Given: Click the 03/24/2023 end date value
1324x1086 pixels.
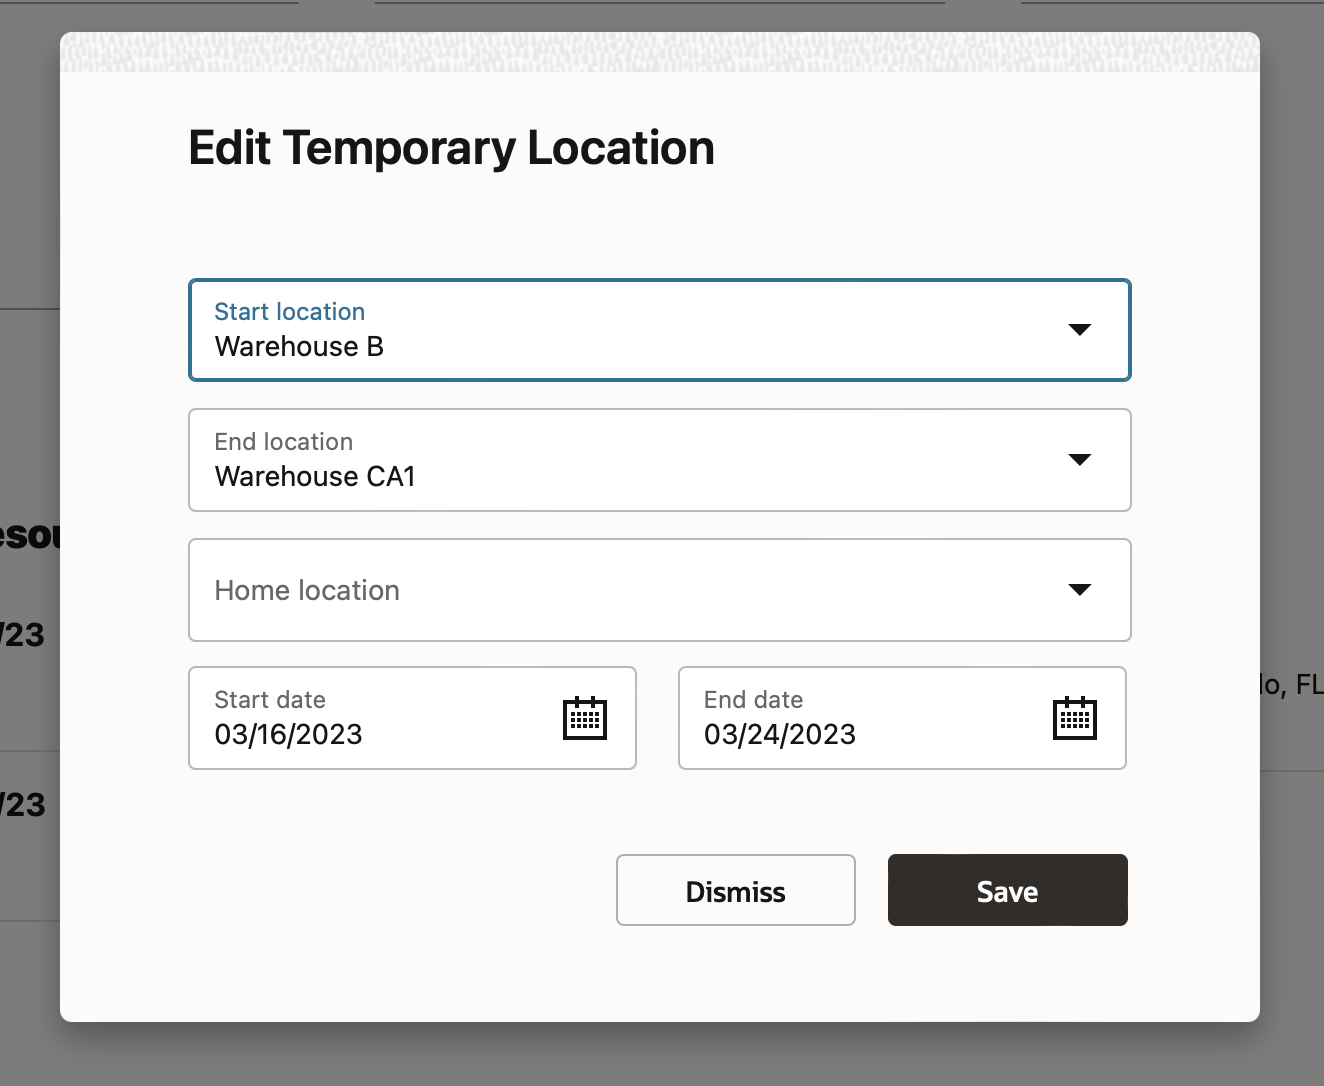Looking at the screenshot, I should click(779, 735).
